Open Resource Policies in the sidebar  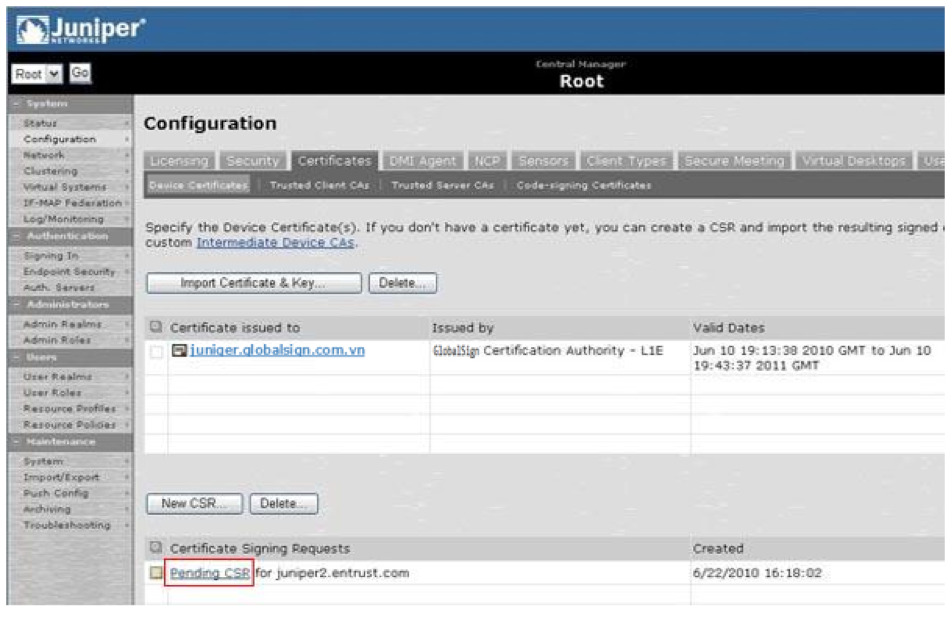pos(69,424)
